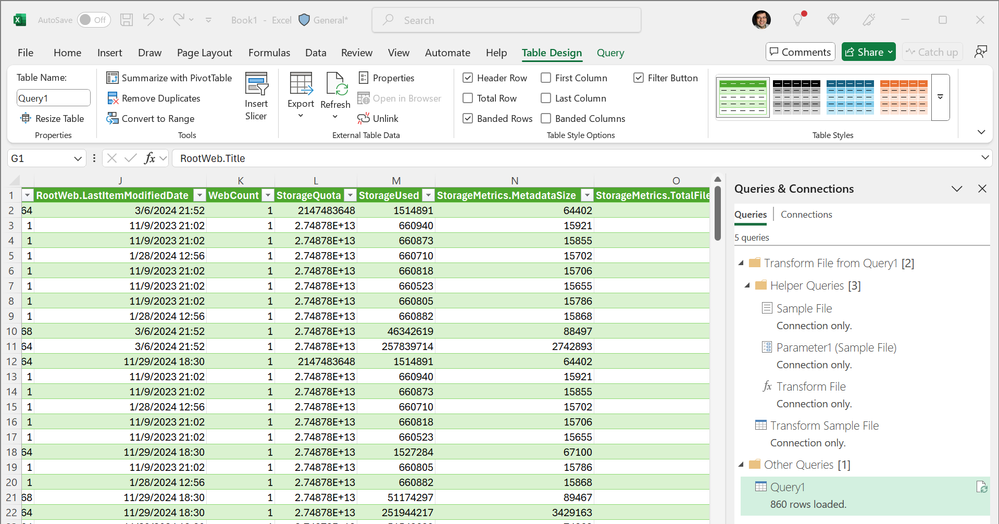The width and height of the screenshot is (999, 524).
Task: Expand the Table Styles gallery
Action: click(940, 97)
